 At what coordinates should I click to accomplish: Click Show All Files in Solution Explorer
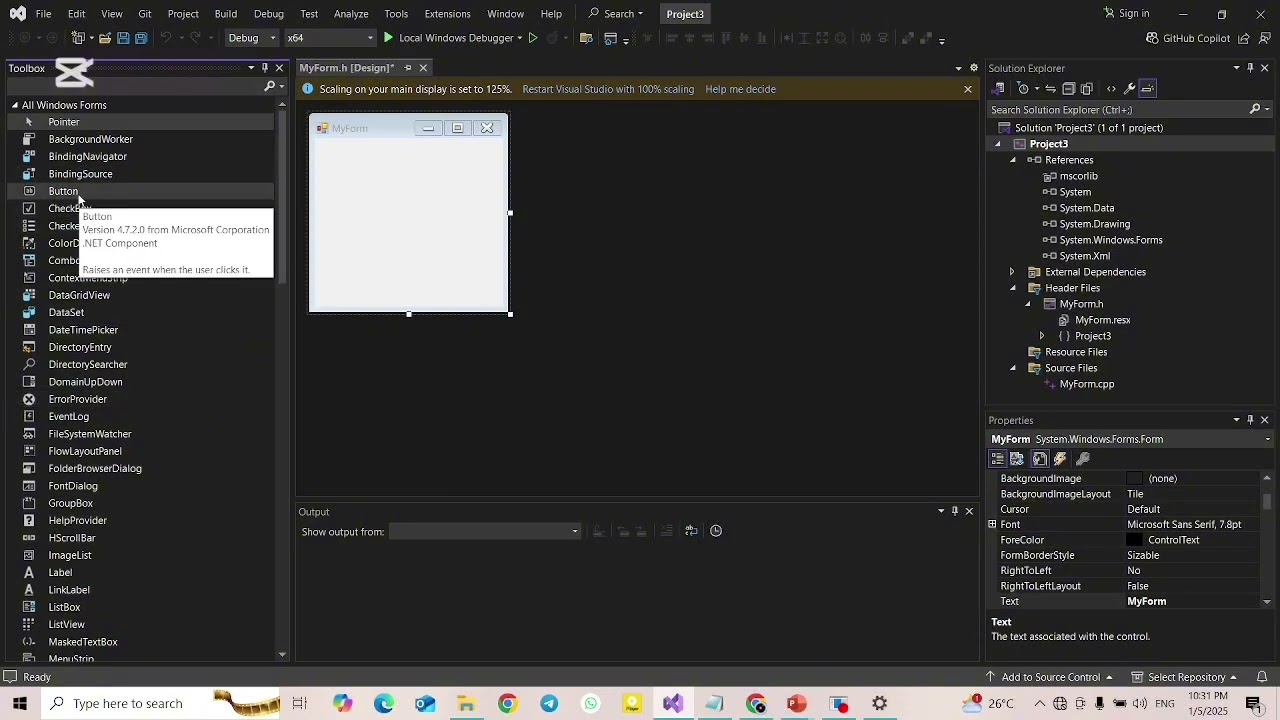point(1087,89)
